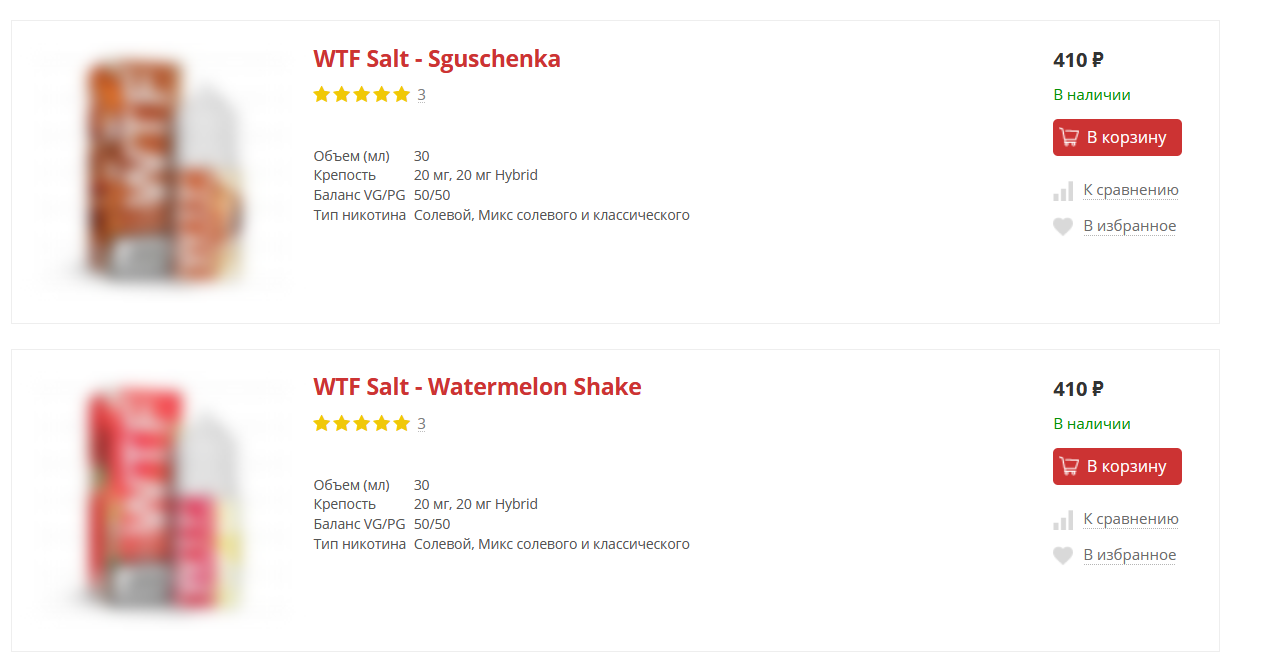This screenshot has width=1273, height=661.
Task: Click the review count next to Sguschenka stars
Action: [x=422, y=95]
